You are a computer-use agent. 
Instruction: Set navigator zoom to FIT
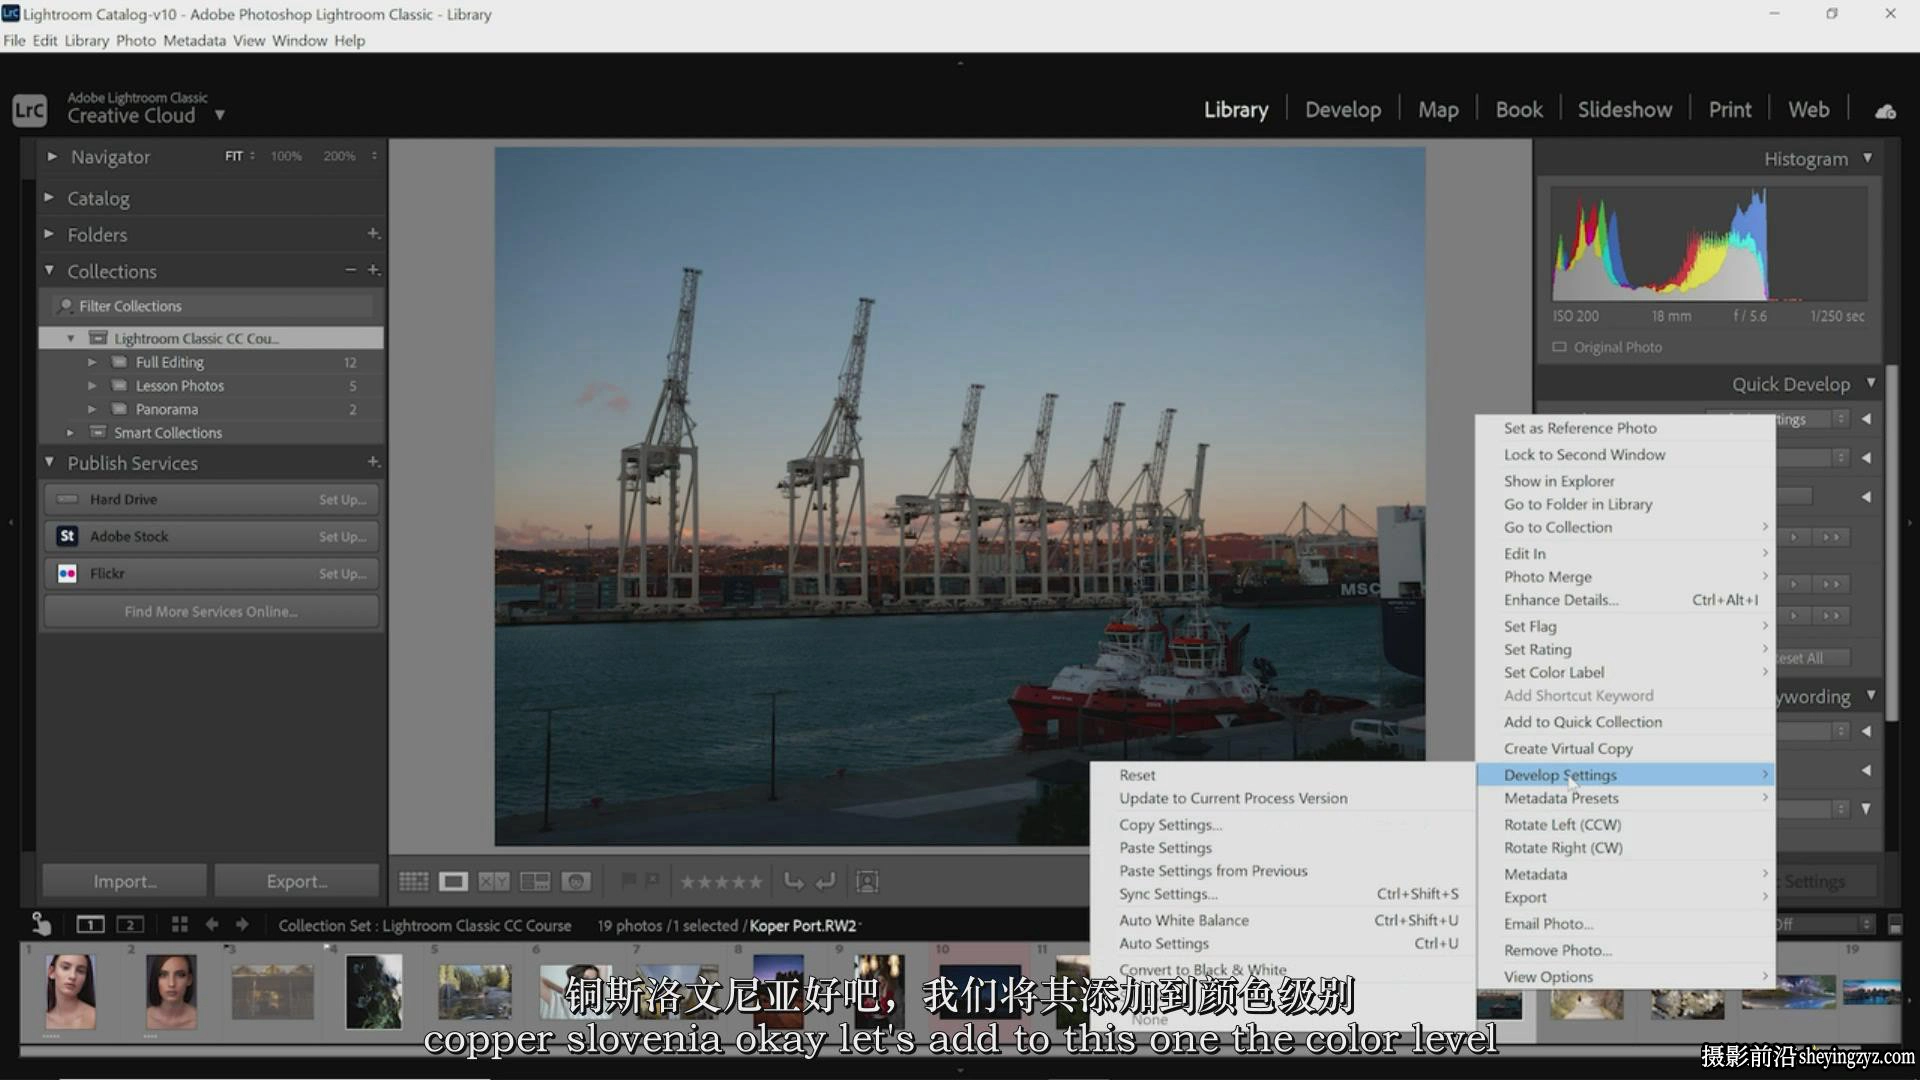[234, 156]
